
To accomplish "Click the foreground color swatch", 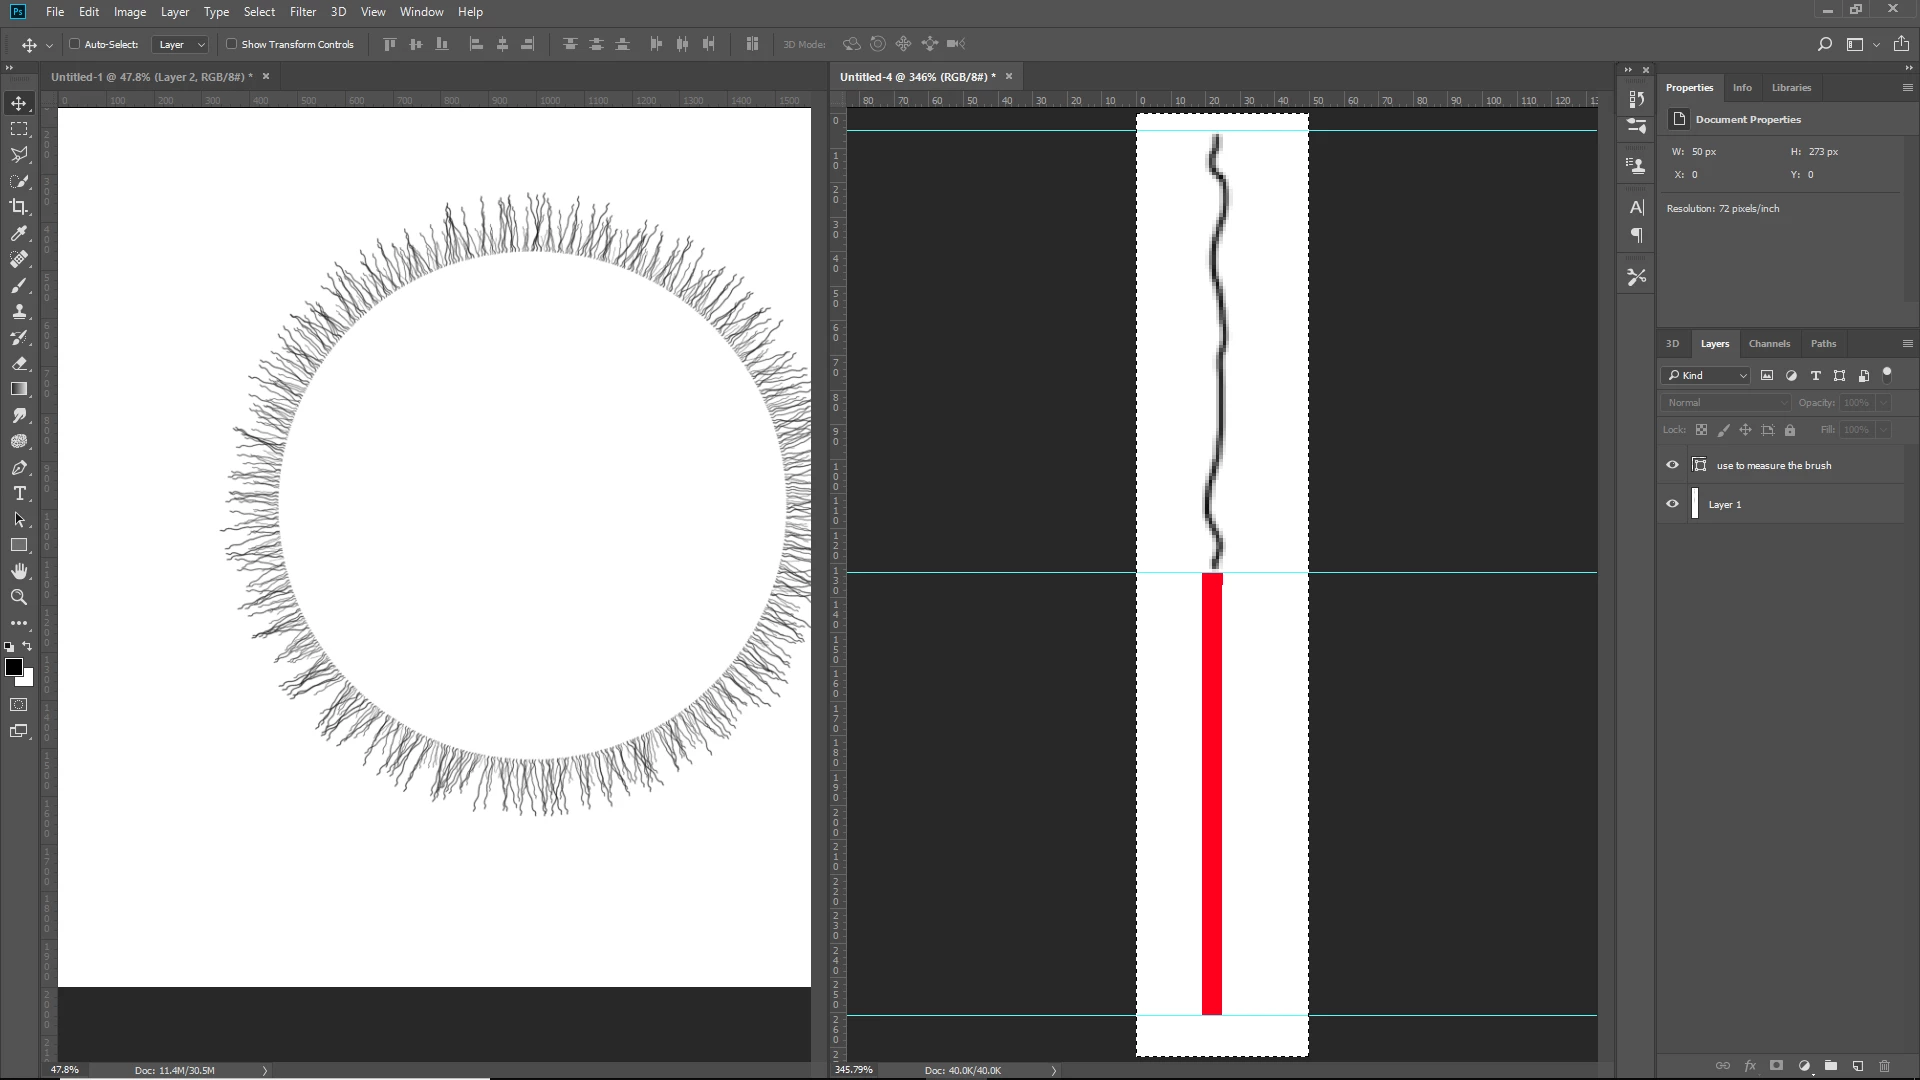I will click(x=14, y=667).
